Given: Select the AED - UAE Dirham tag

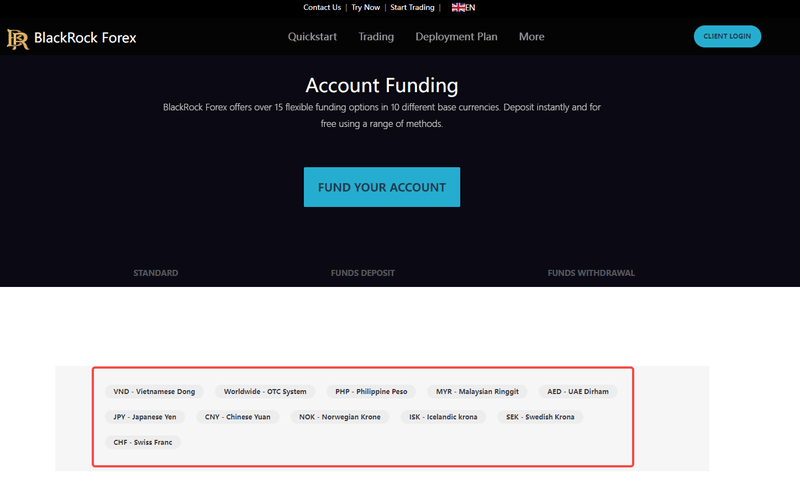Looking at the screenshot, I should (578, 391).
